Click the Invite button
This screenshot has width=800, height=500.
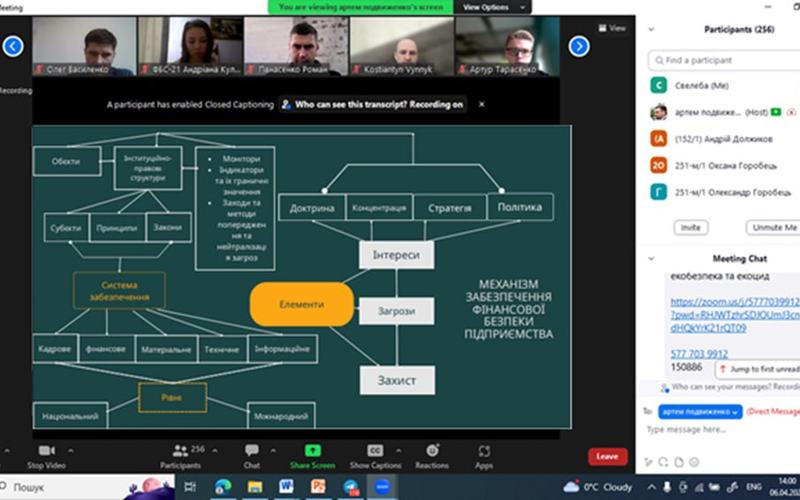[x=691, y=228]
